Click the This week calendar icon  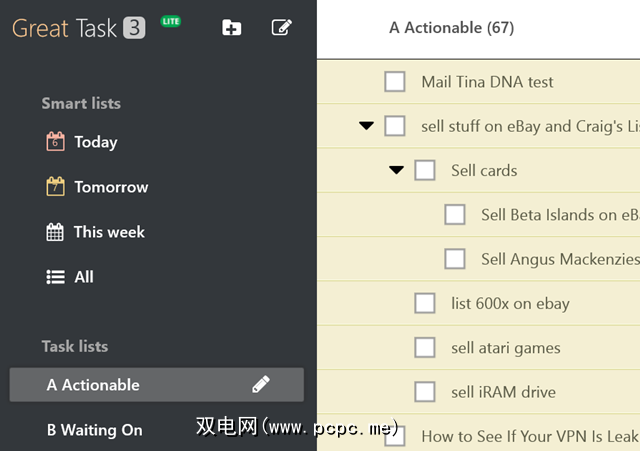click(x=56, y=232)
